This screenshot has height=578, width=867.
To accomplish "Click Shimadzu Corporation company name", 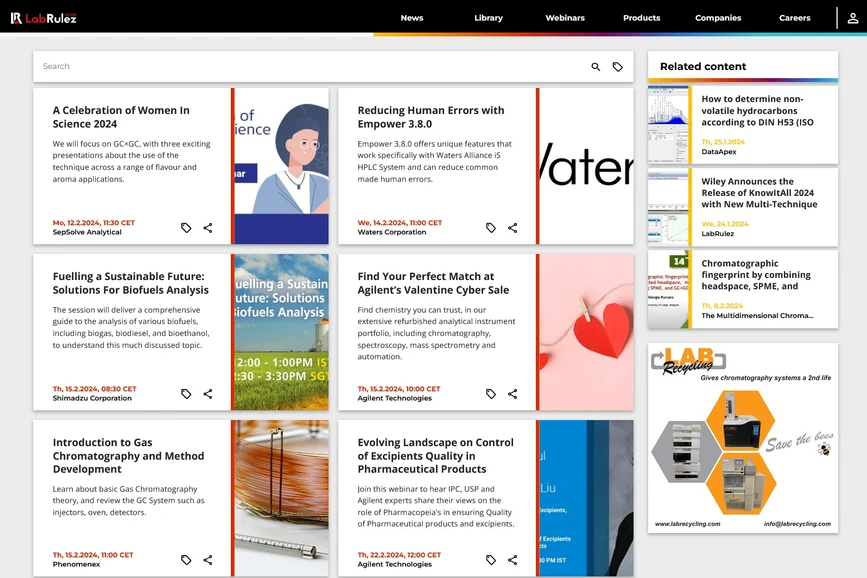I will [x=92, y=398].
